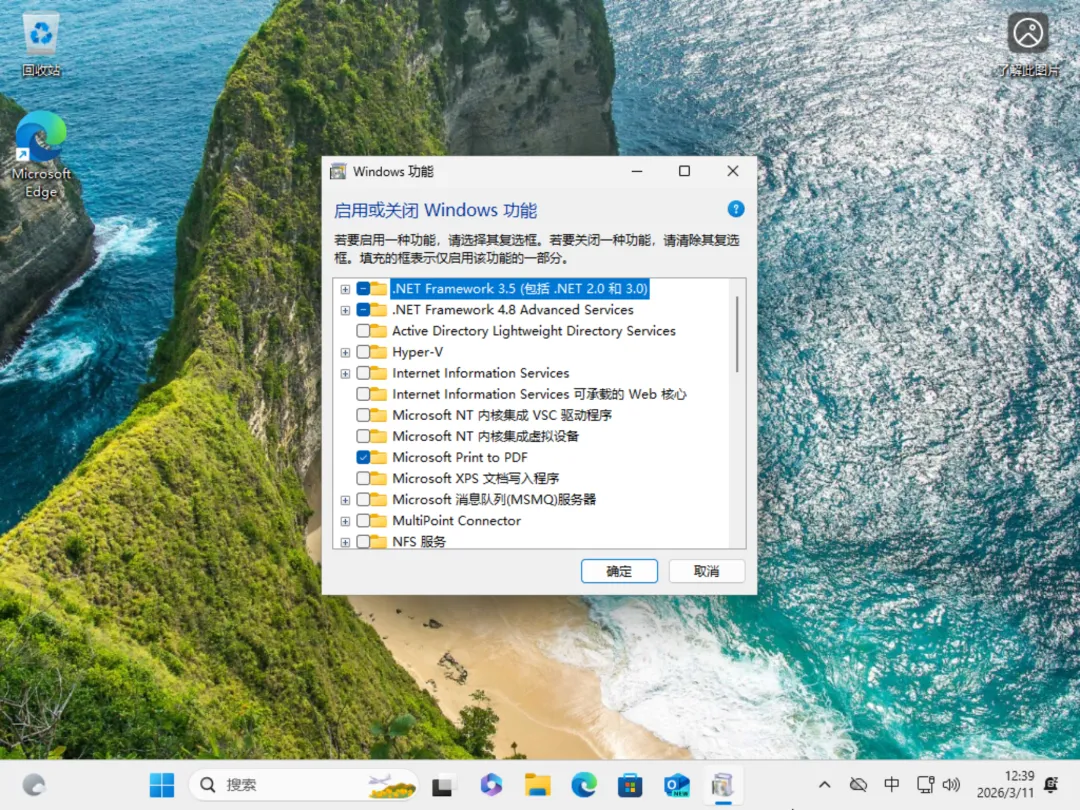The image size is (1080, 810).
Task: Check the Microsoft 消息队列(MSMQ)服务器 checkbox
Action: [363, 500]
